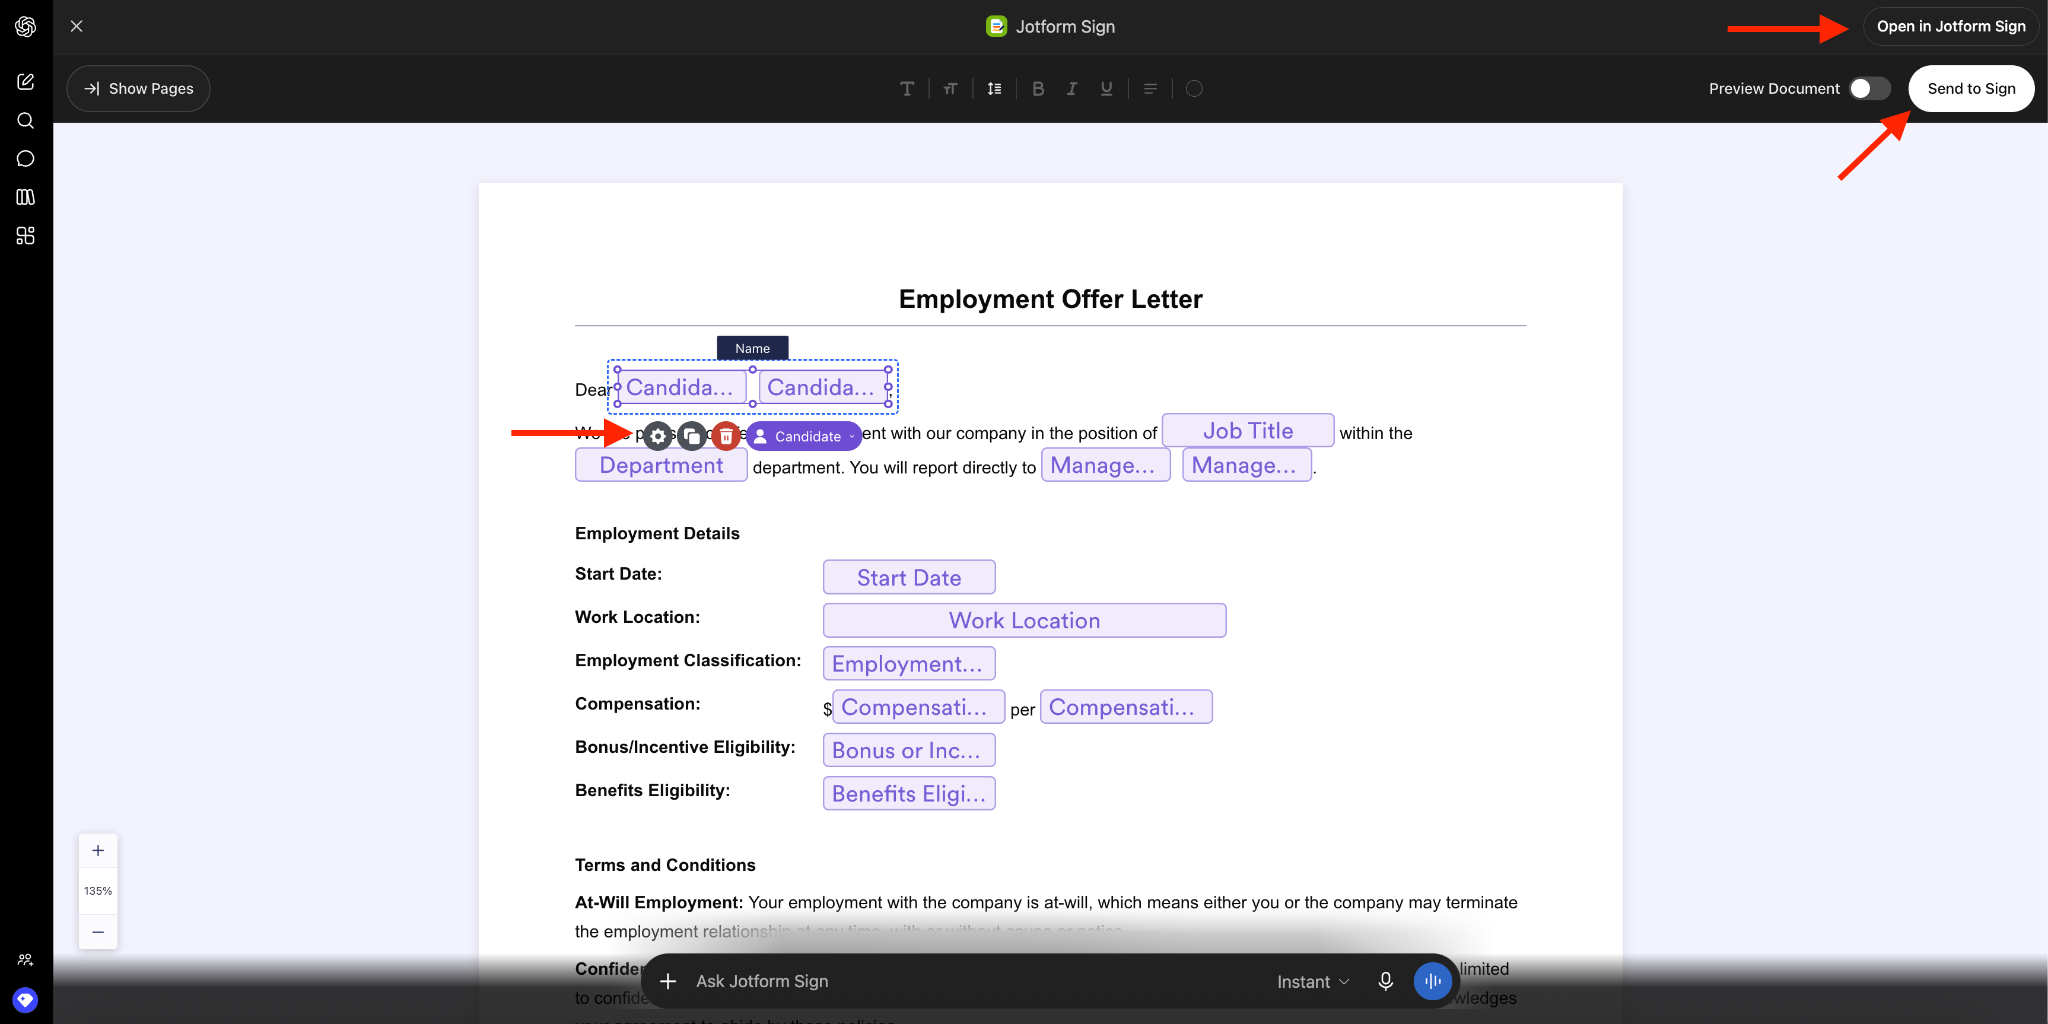The width and height of the screenshot is (2048, 1024).
Task: Click the Show Pages button
Action: click(138, 89)
